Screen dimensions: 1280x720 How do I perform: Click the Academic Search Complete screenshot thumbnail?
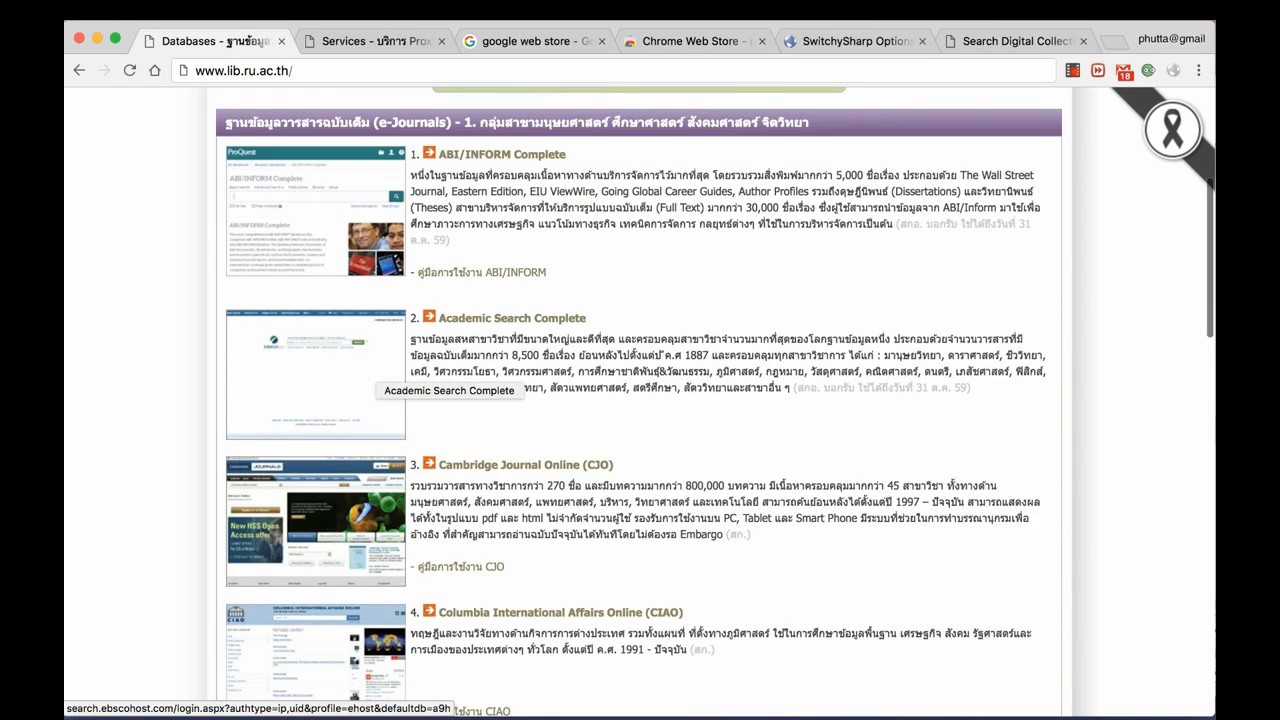click(315, 374)
